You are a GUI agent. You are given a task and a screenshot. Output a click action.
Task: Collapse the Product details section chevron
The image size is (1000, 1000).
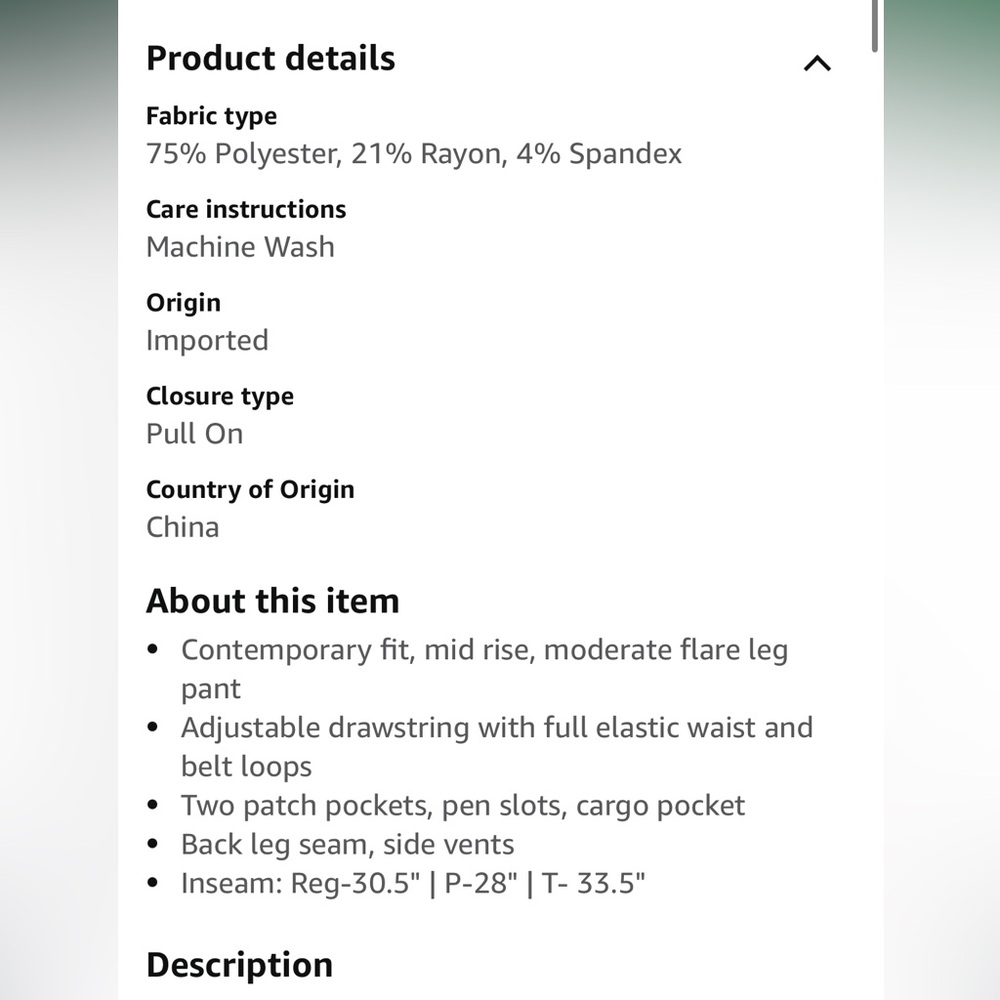817,63
